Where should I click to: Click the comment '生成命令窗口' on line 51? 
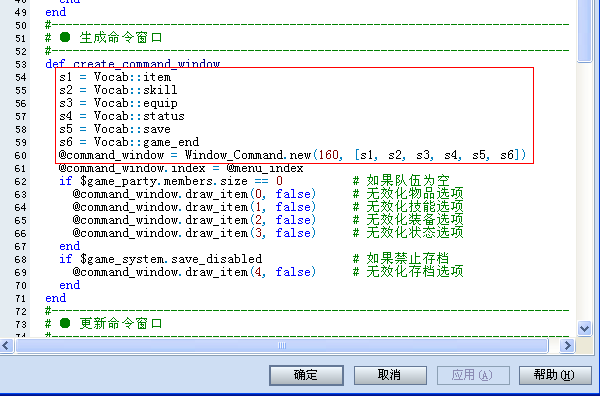121,38
